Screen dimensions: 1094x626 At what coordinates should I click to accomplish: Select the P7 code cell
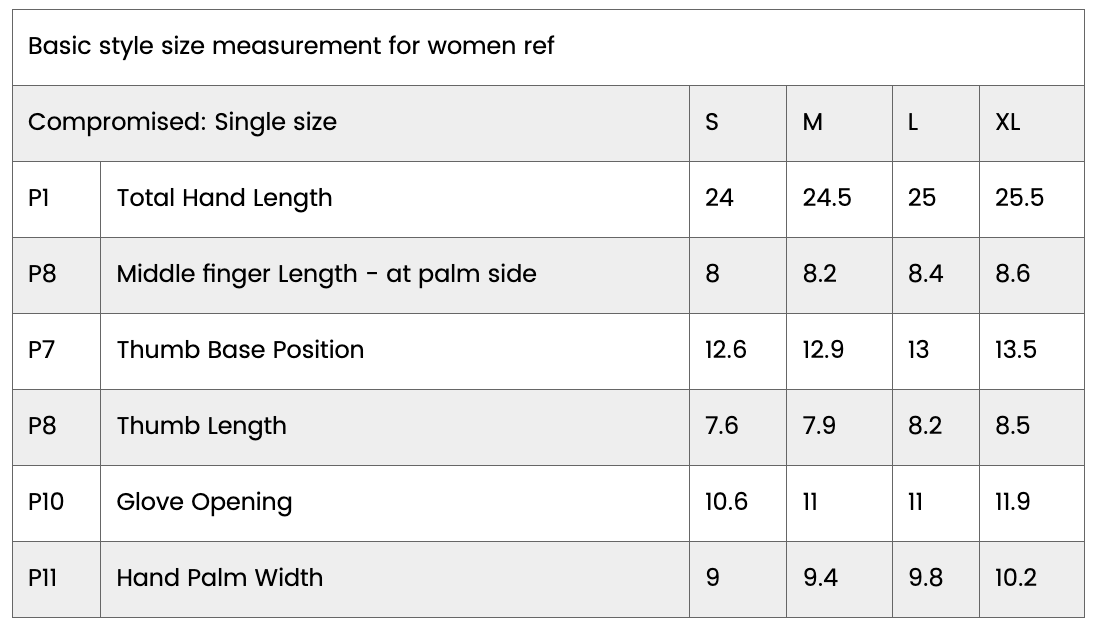[42, 350]
